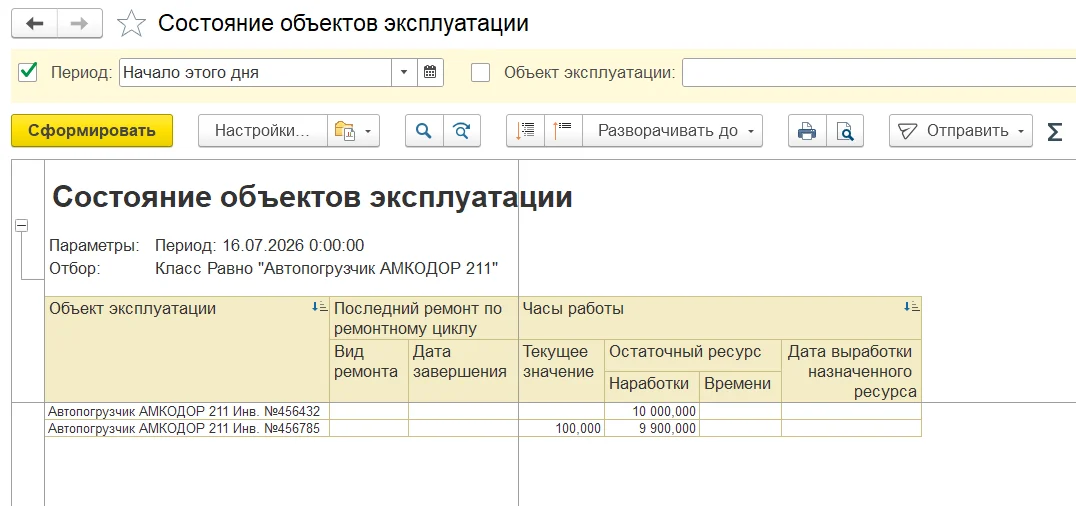
Task: Click the Период: 16.07.2026 0:00:00 parameter text
Action: [259, 245]
